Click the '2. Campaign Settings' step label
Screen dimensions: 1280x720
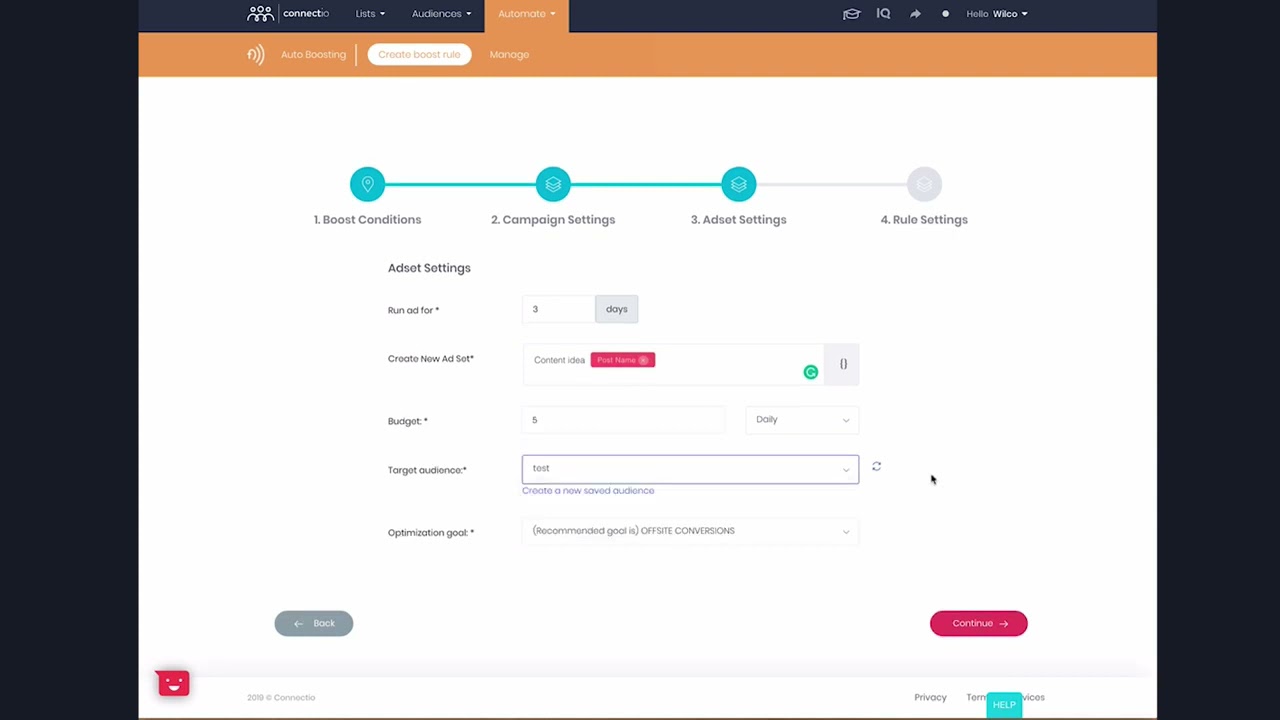pos(553,220)
